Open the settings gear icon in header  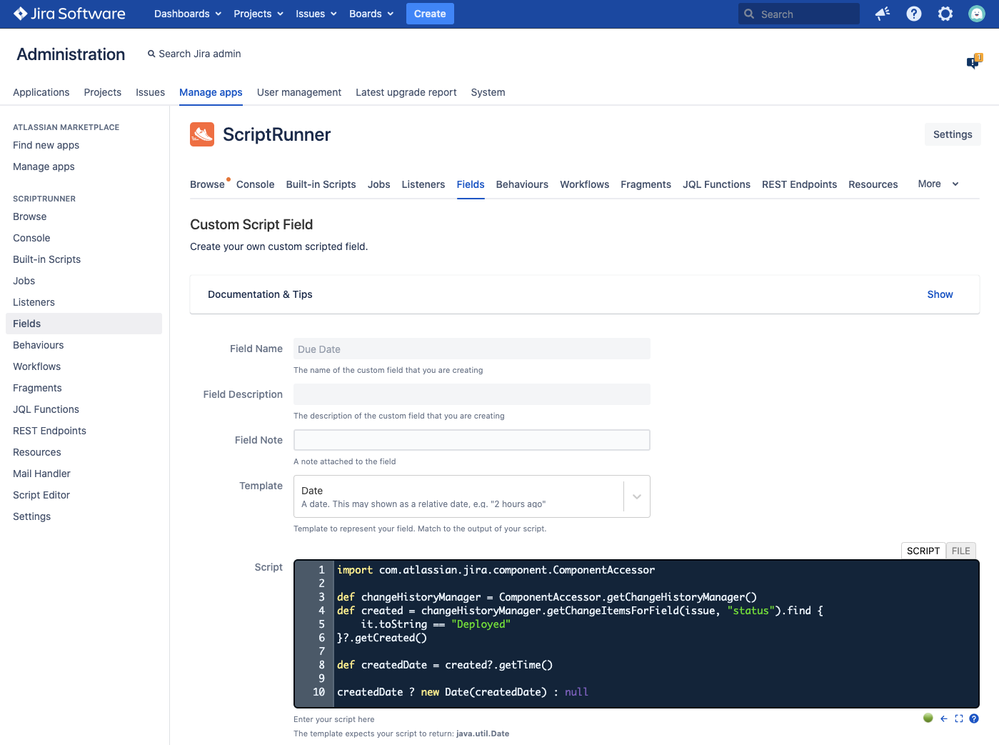point(945,13)
